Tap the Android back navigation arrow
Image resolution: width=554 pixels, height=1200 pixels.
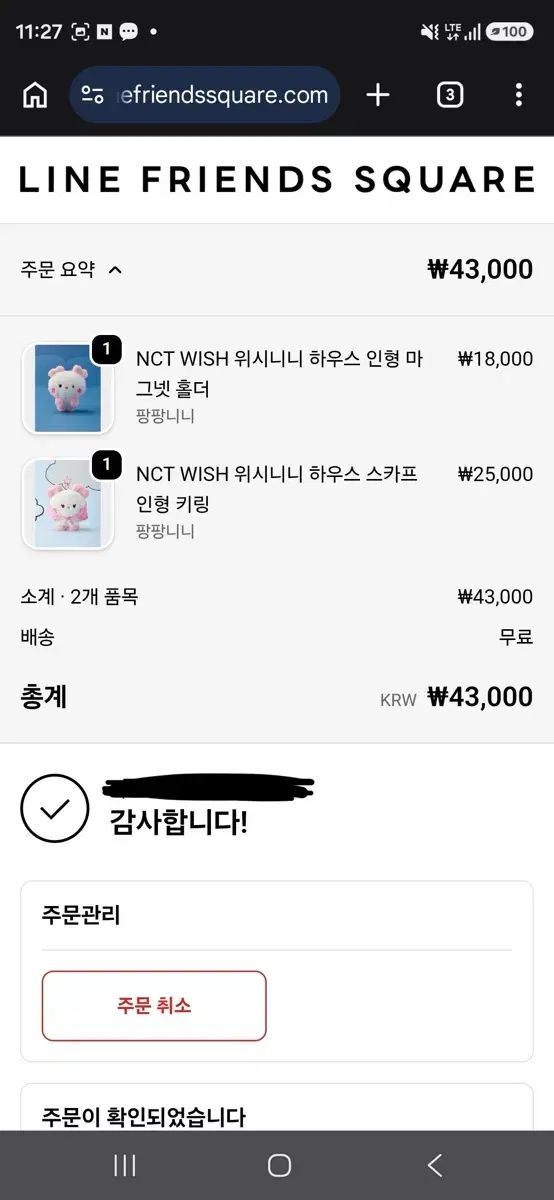coord(434,1165)
